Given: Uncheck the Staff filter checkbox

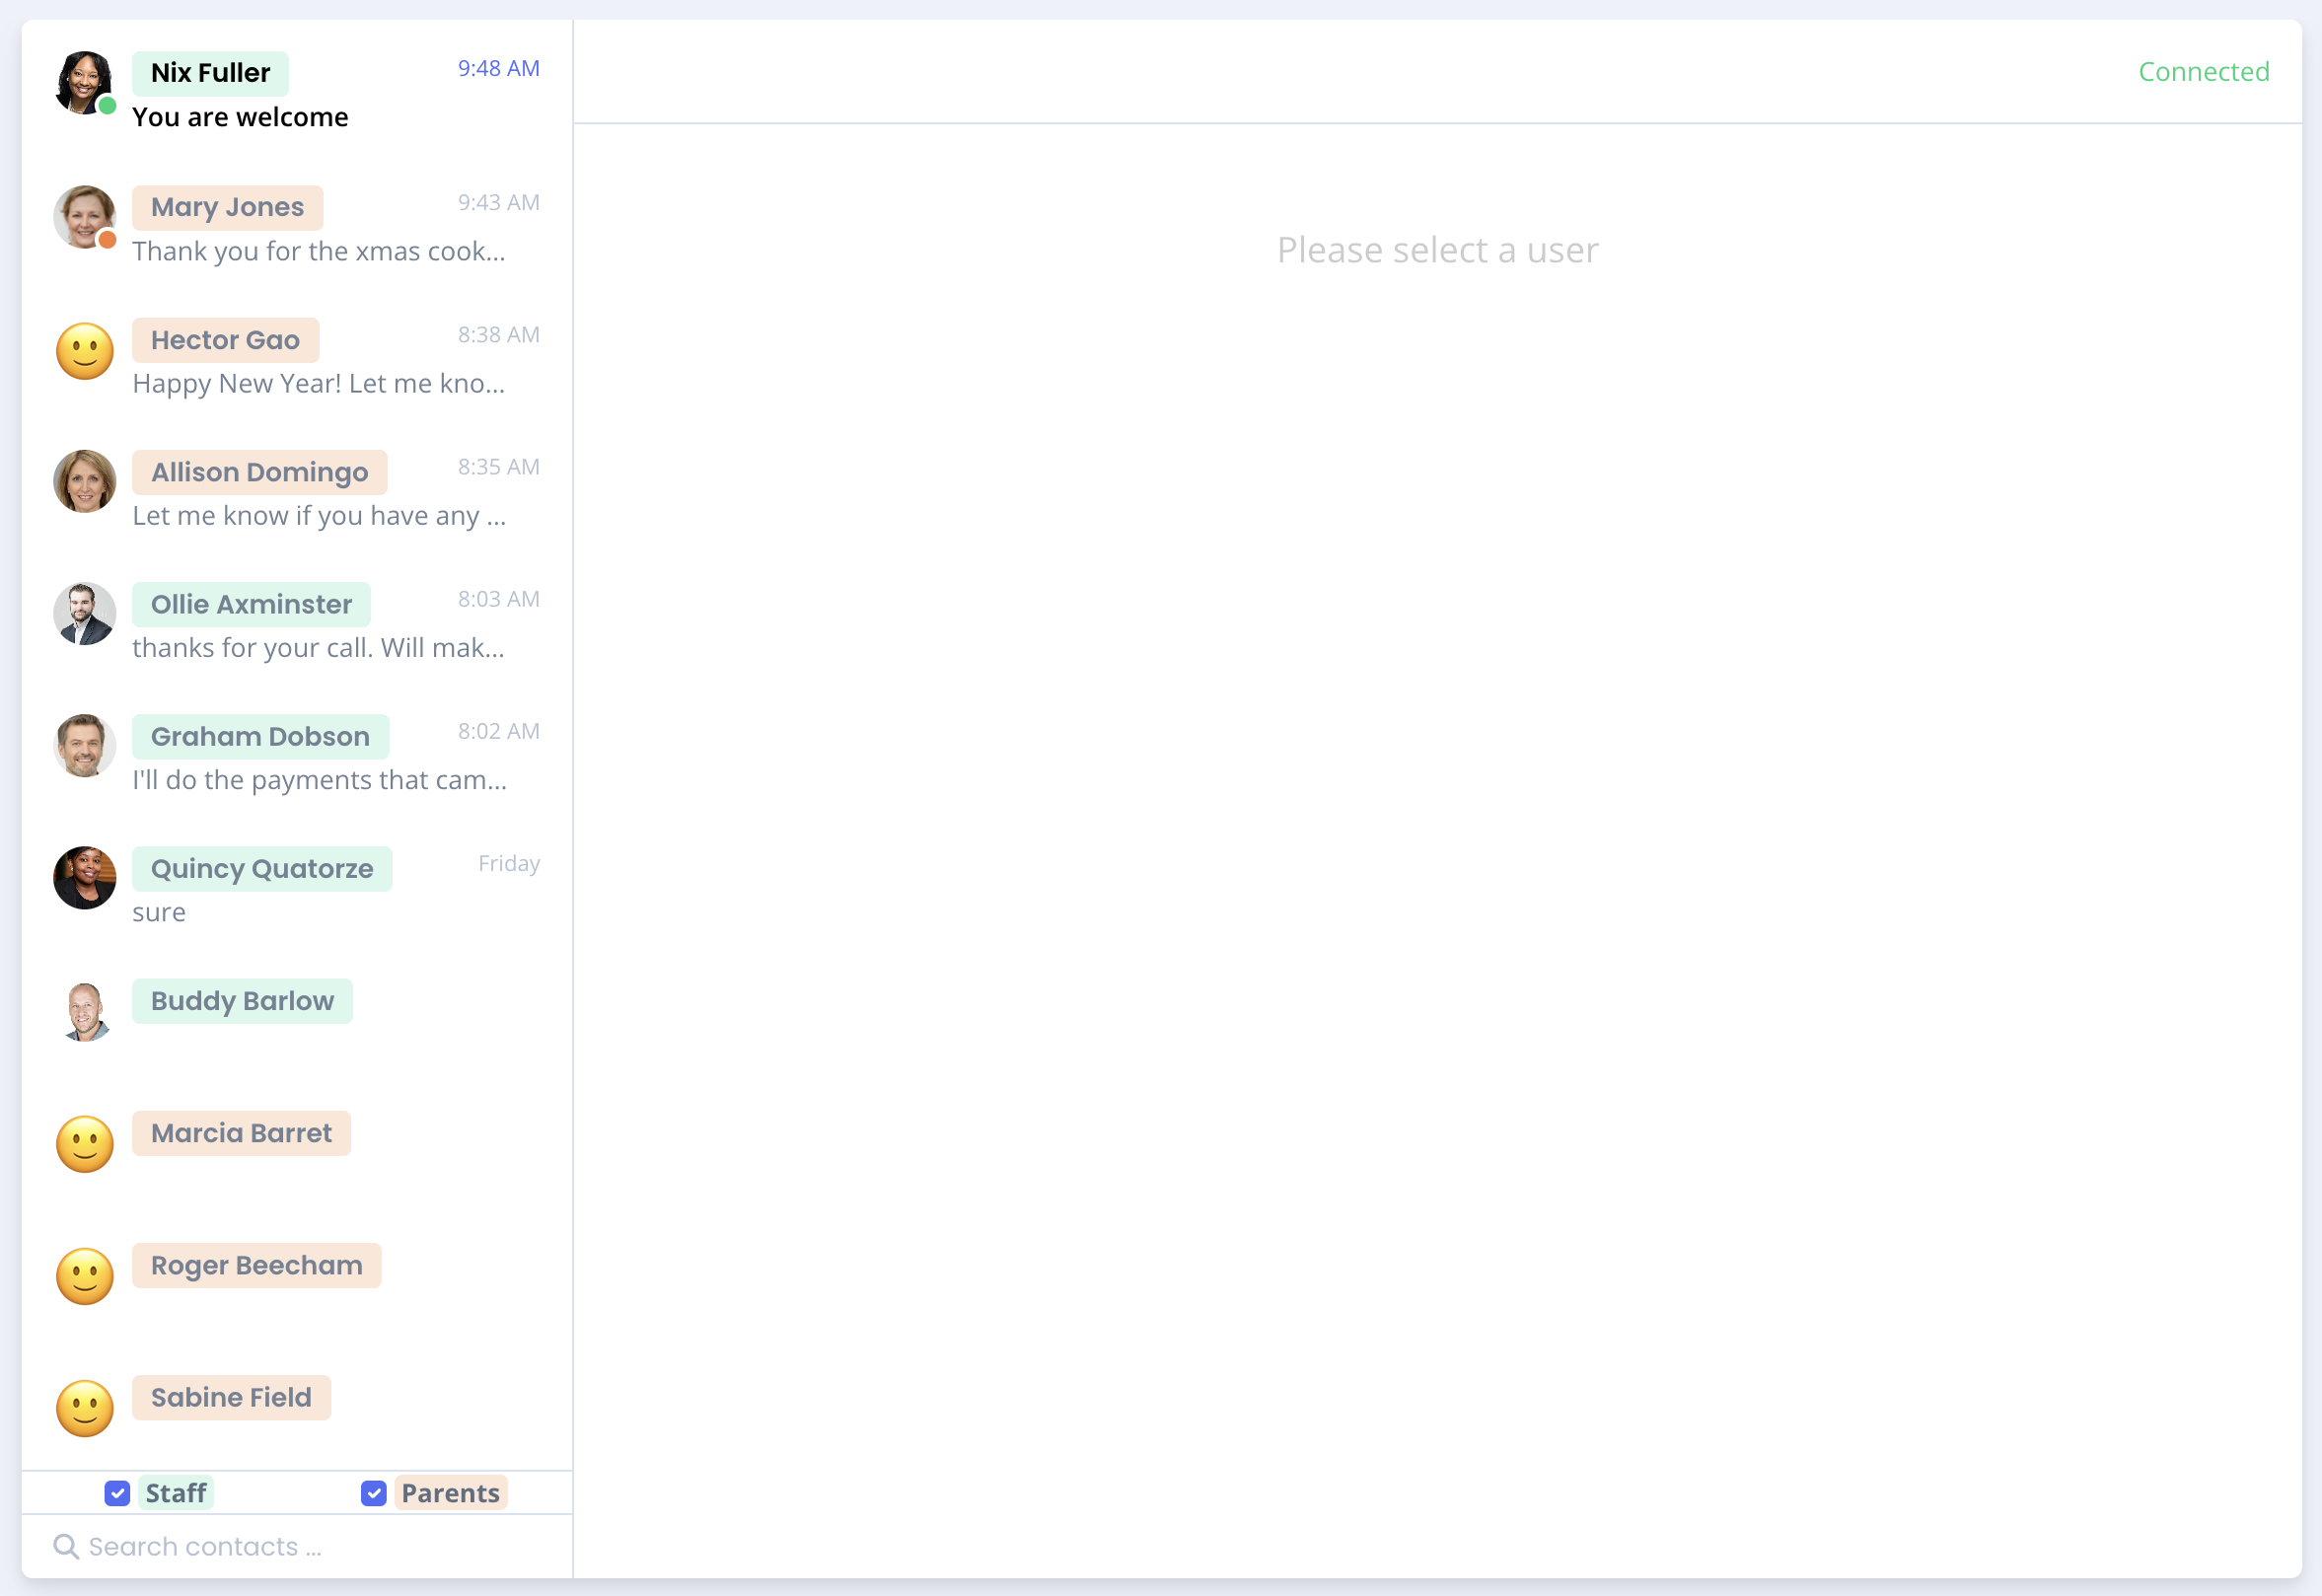Looking at the screenshot, I should [x=117, y=1493].
